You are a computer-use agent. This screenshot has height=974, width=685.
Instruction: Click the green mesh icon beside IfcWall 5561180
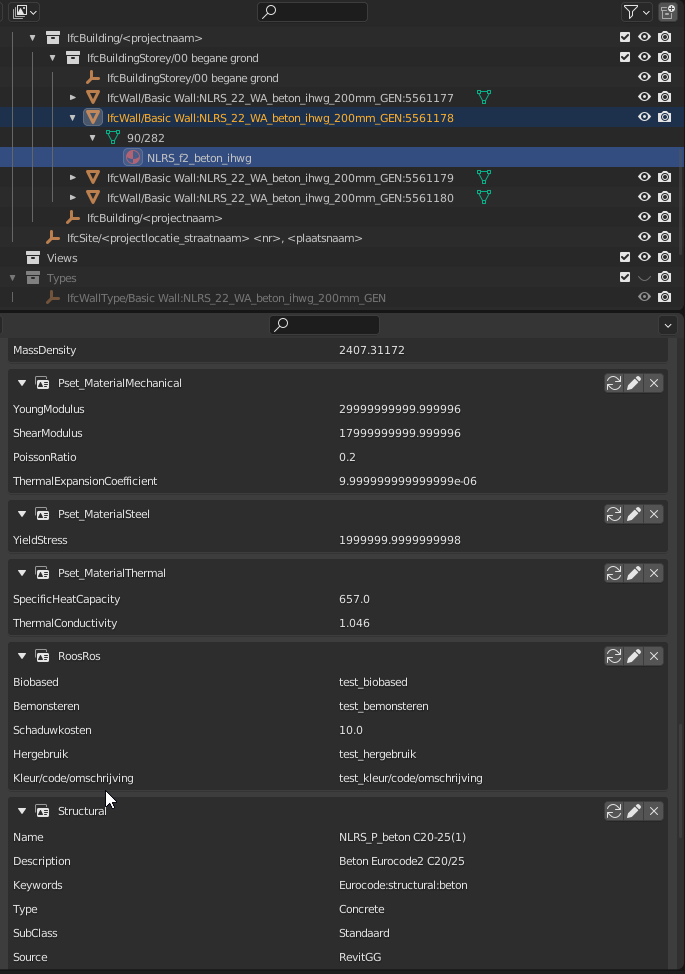pyautogui.click(x=486, y=197)
